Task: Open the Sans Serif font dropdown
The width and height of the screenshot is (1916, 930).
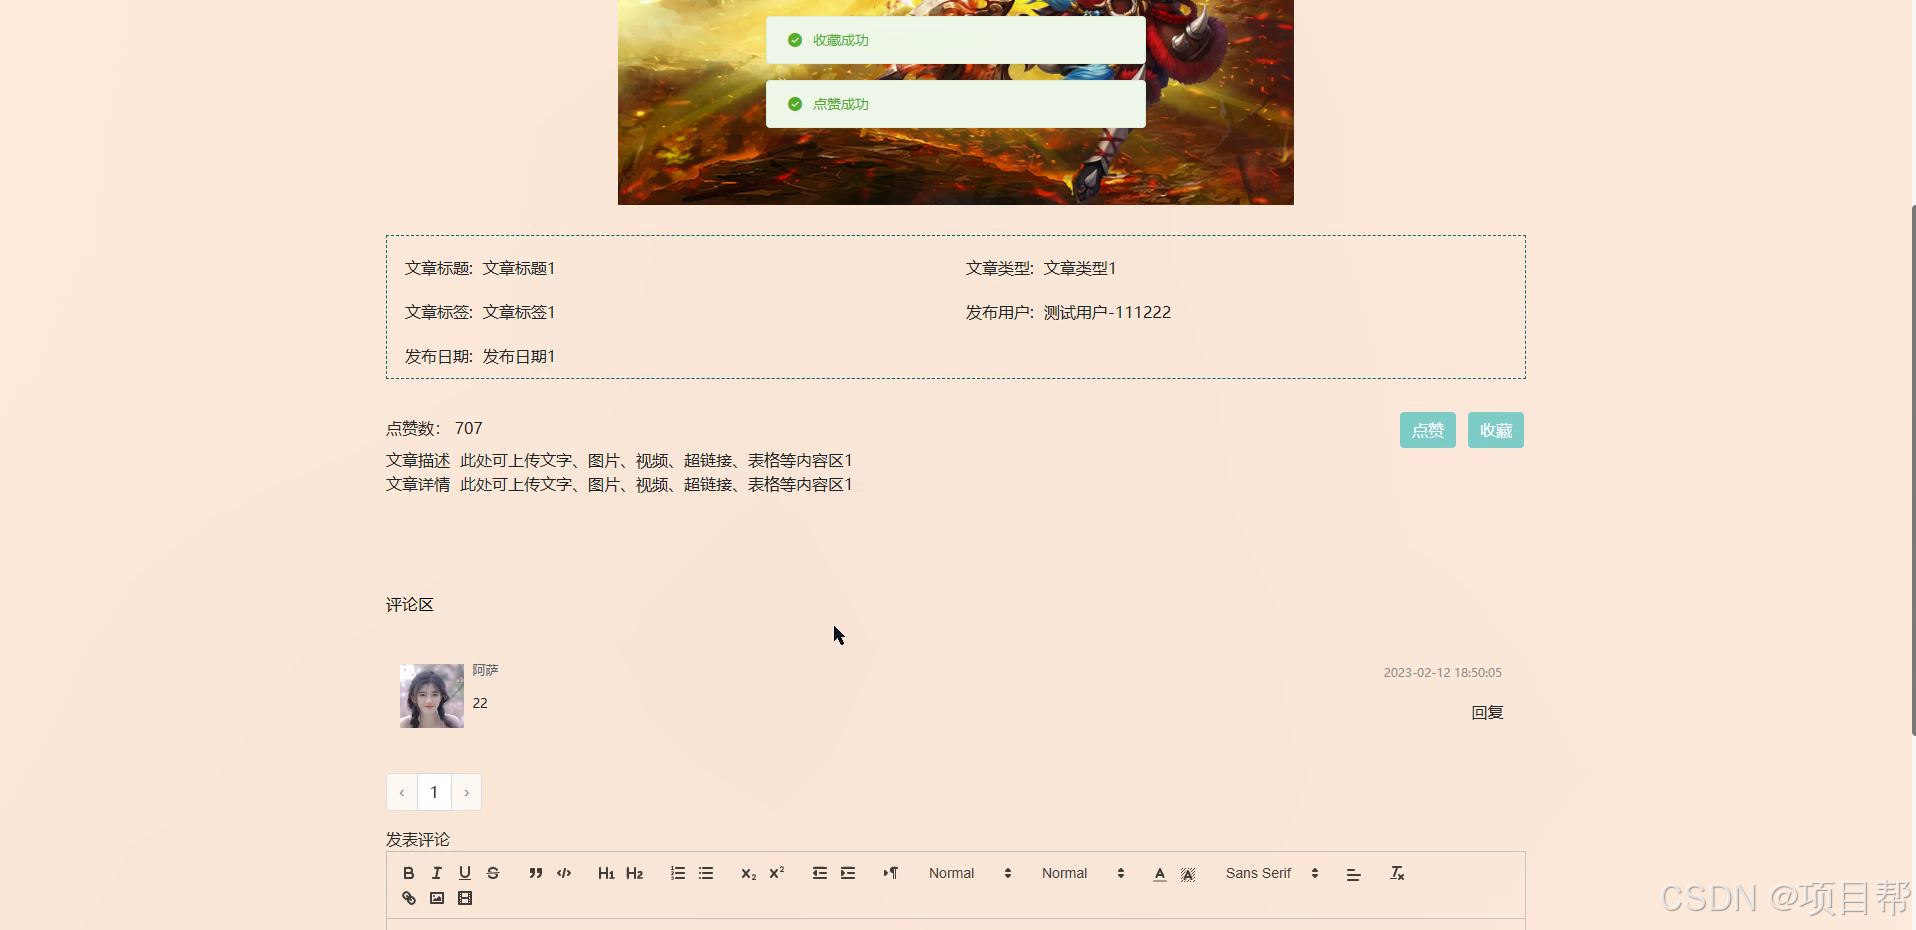Action: point(1272,873)
